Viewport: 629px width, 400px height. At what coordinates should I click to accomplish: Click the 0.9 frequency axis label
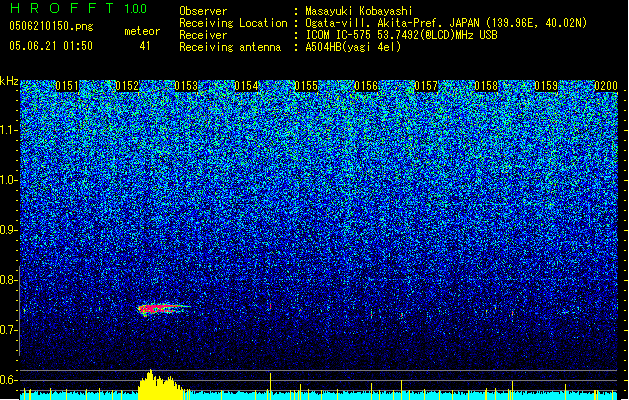point(8,230)
